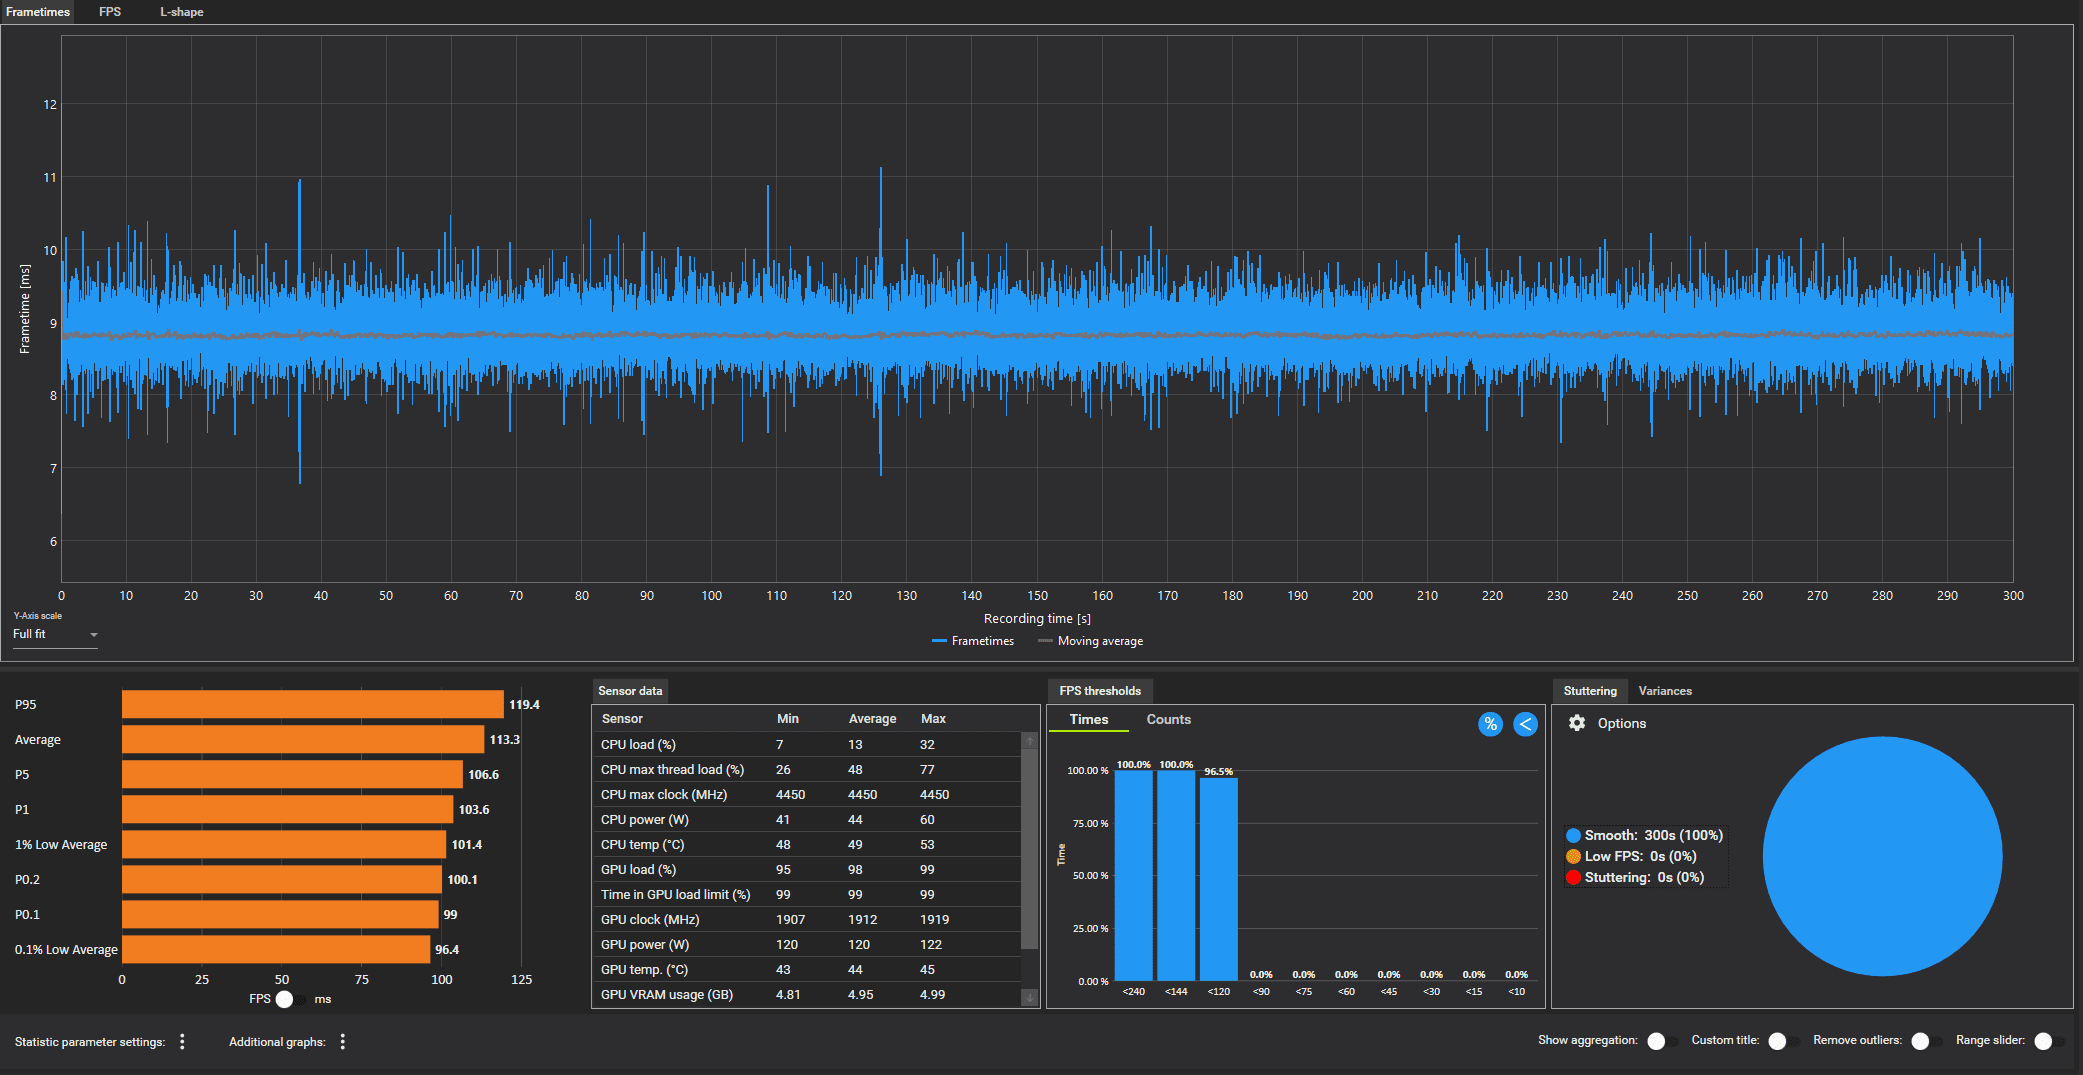The height and width of the screenshot is (1075, 2083).
Task: Click the Options label in stuttering panel
Action: coord(1621,723)
